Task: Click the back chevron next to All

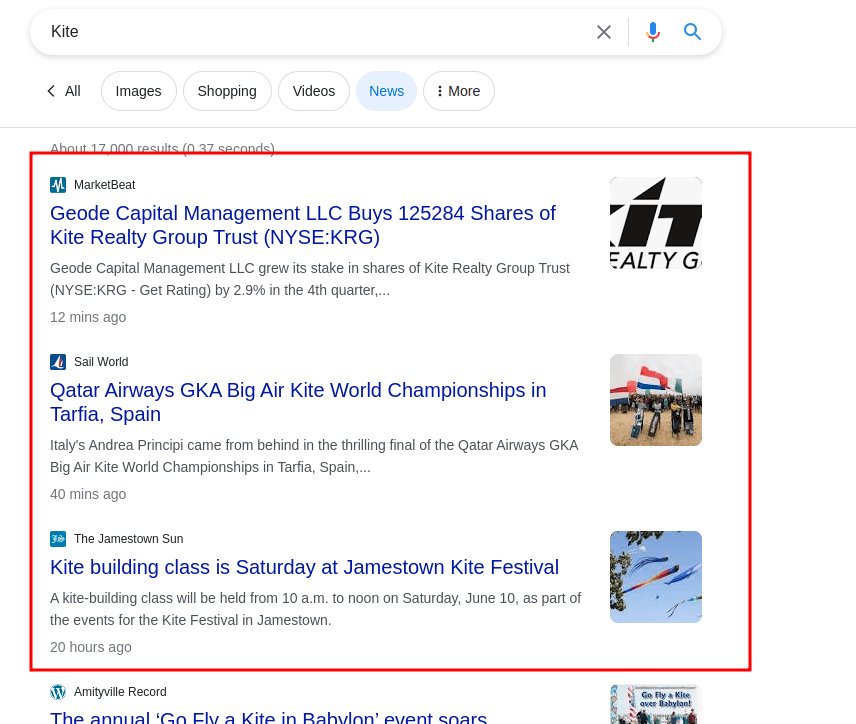Action: 51,91
